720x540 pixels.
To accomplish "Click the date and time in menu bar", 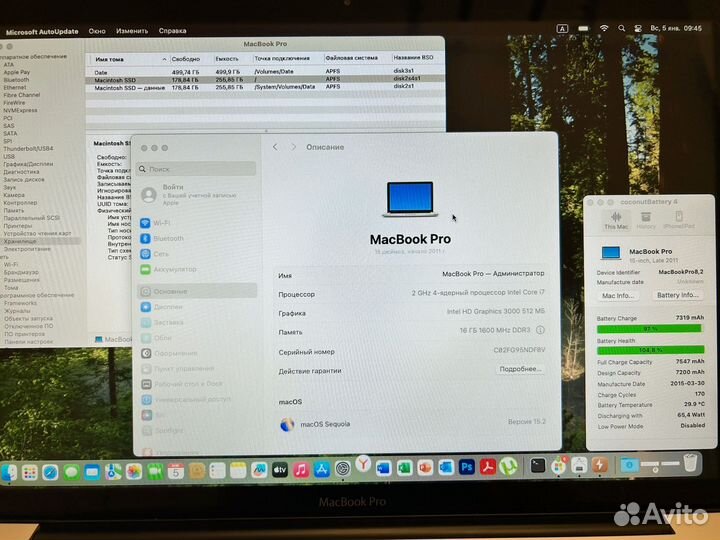I will tap(675, 28).
